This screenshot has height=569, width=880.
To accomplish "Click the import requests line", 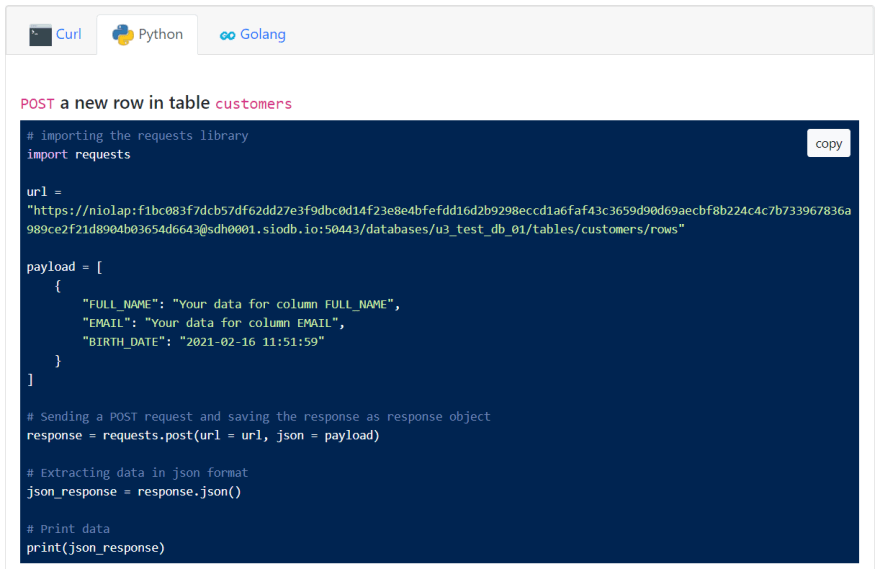I will [x=79, y=154].
